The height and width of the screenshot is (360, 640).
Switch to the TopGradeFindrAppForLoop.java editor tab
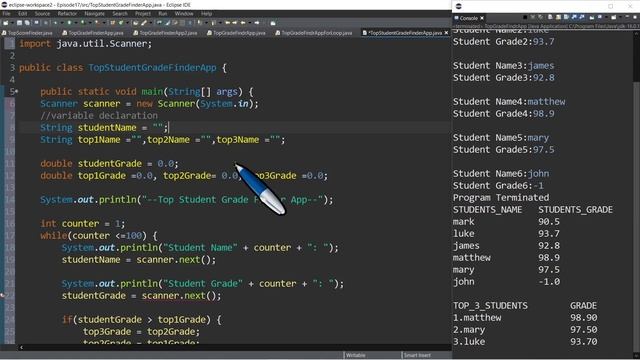(x=313, y=33)
